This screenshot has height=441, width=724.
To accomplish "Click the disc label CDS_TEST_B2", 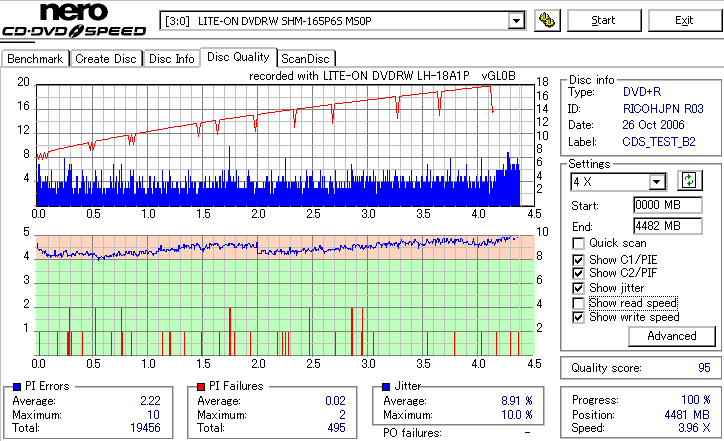I will pyautogui.click(x=659, y=142).
